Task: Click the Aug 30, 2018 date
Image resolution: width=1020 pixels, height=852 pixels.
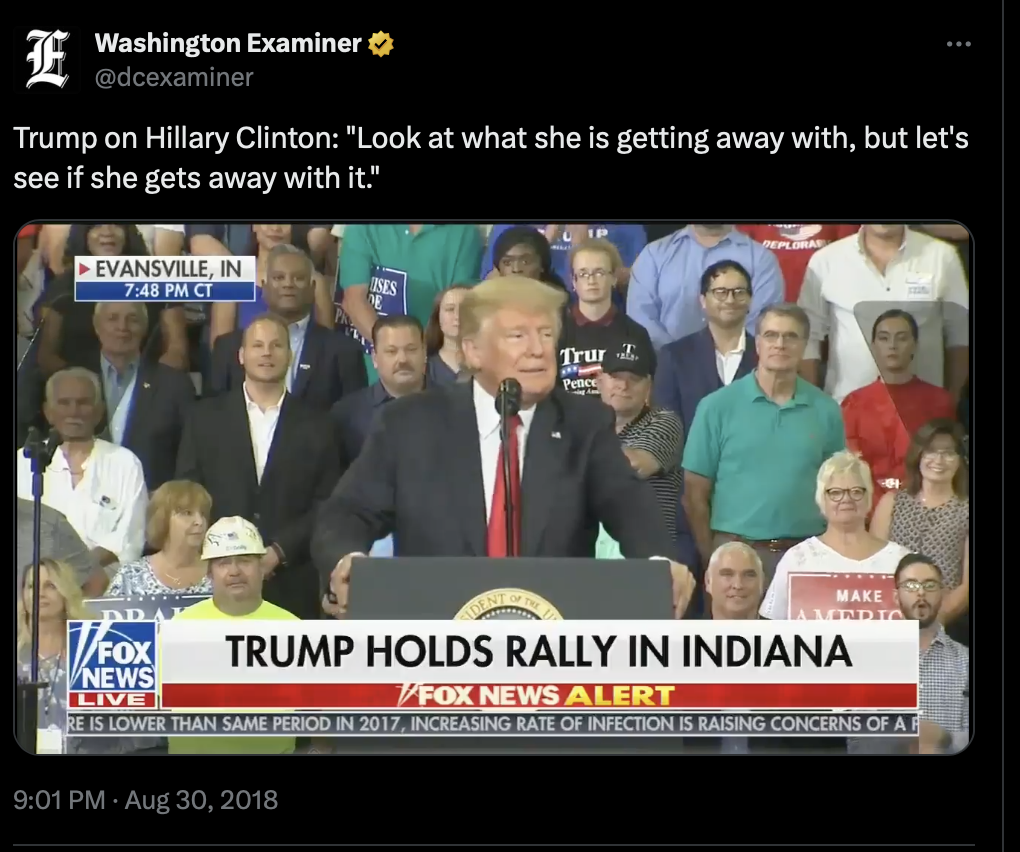Action: (201, 799)
